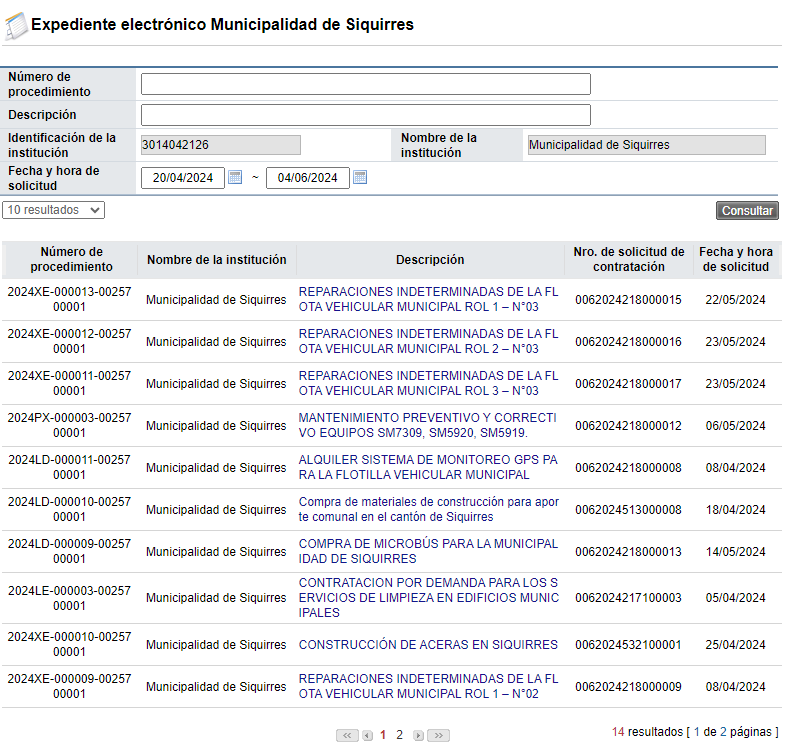
Task: Select procedure number 2024LD-000009-0025700001
Action: tap(69, 551)
